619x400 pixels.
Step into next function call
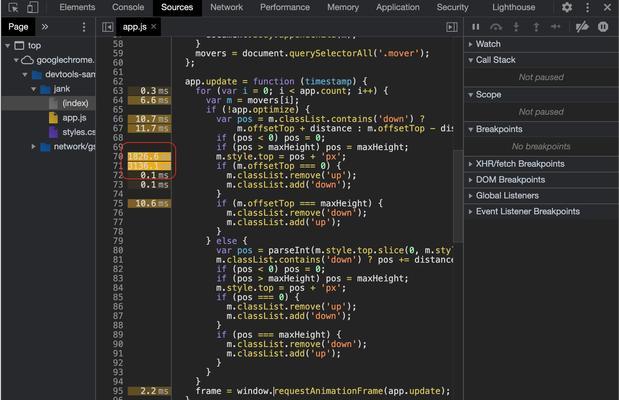click(516, 27)
